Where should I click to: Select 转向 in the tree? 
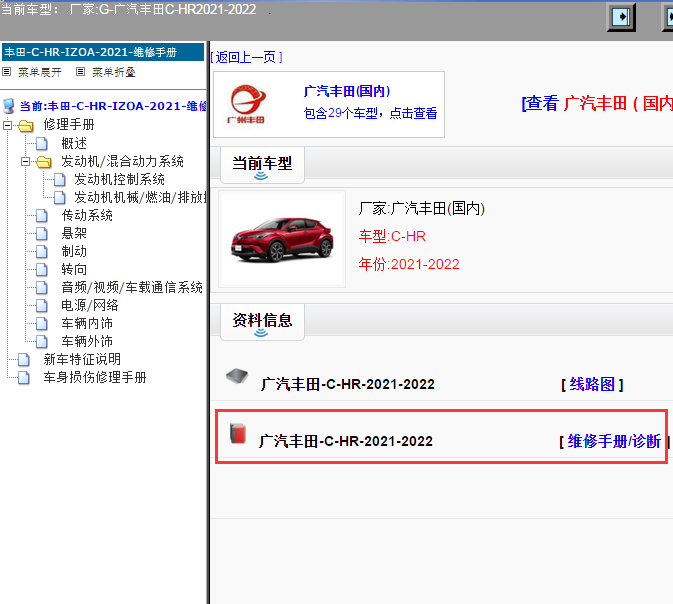[x=74, y=270]
